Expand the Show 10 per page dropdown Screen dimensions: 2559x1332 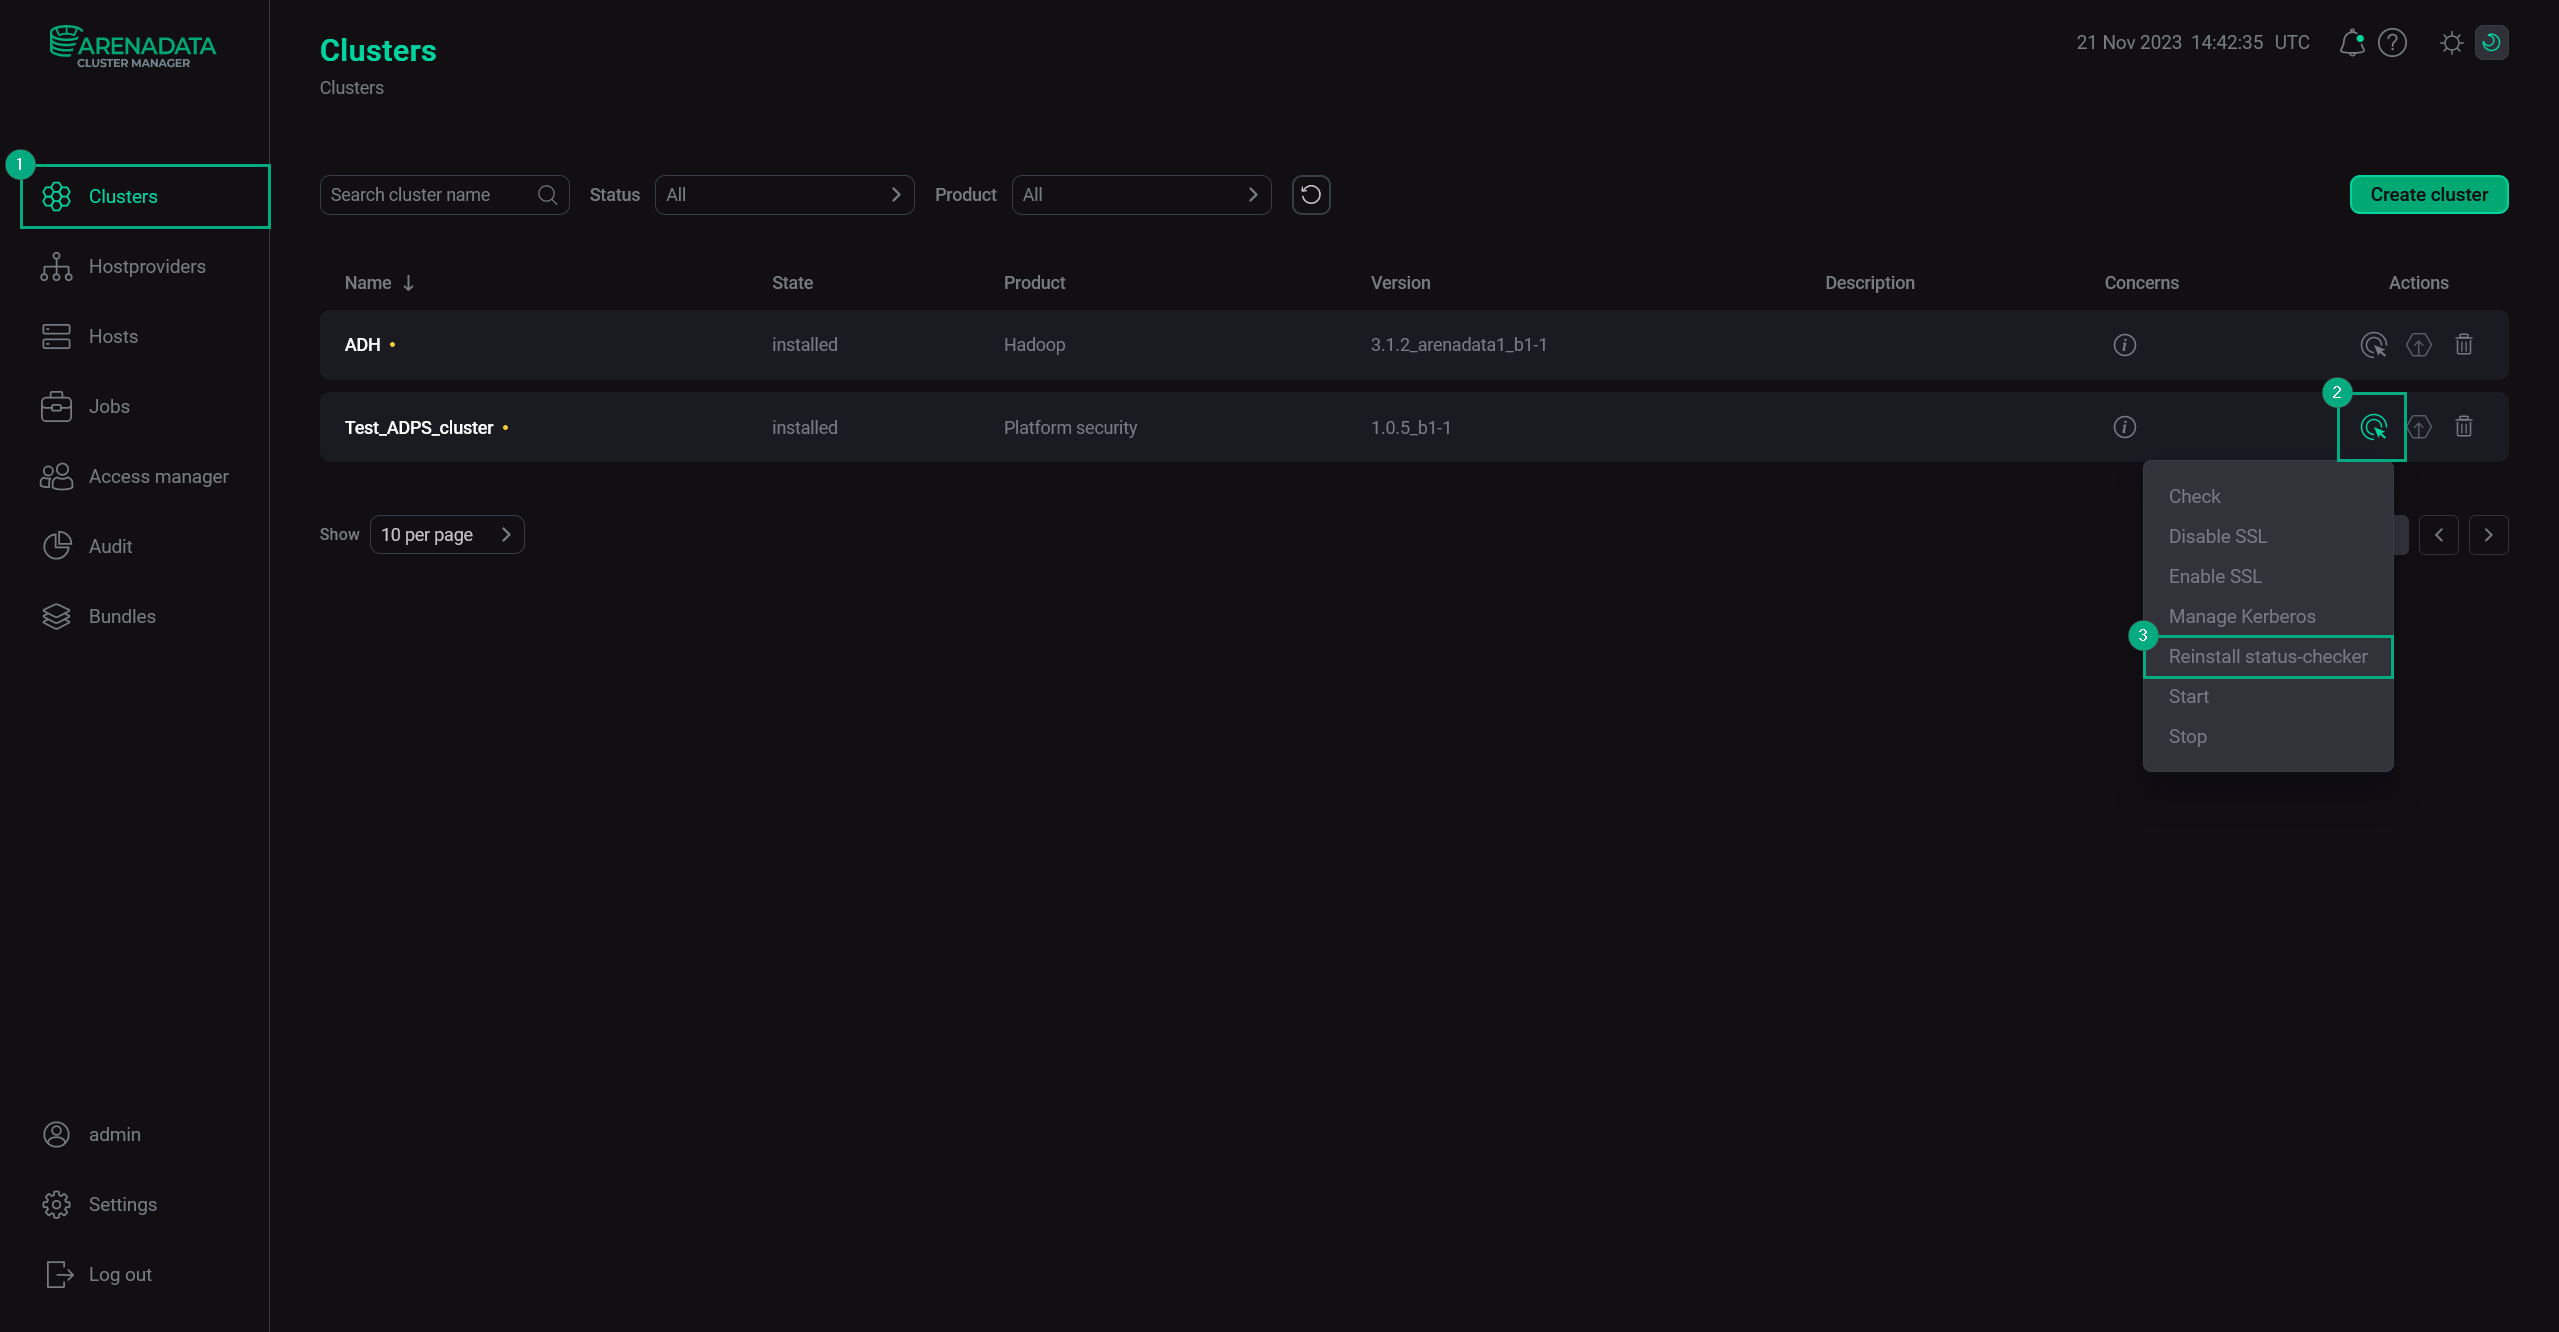[x=447, y=535]
